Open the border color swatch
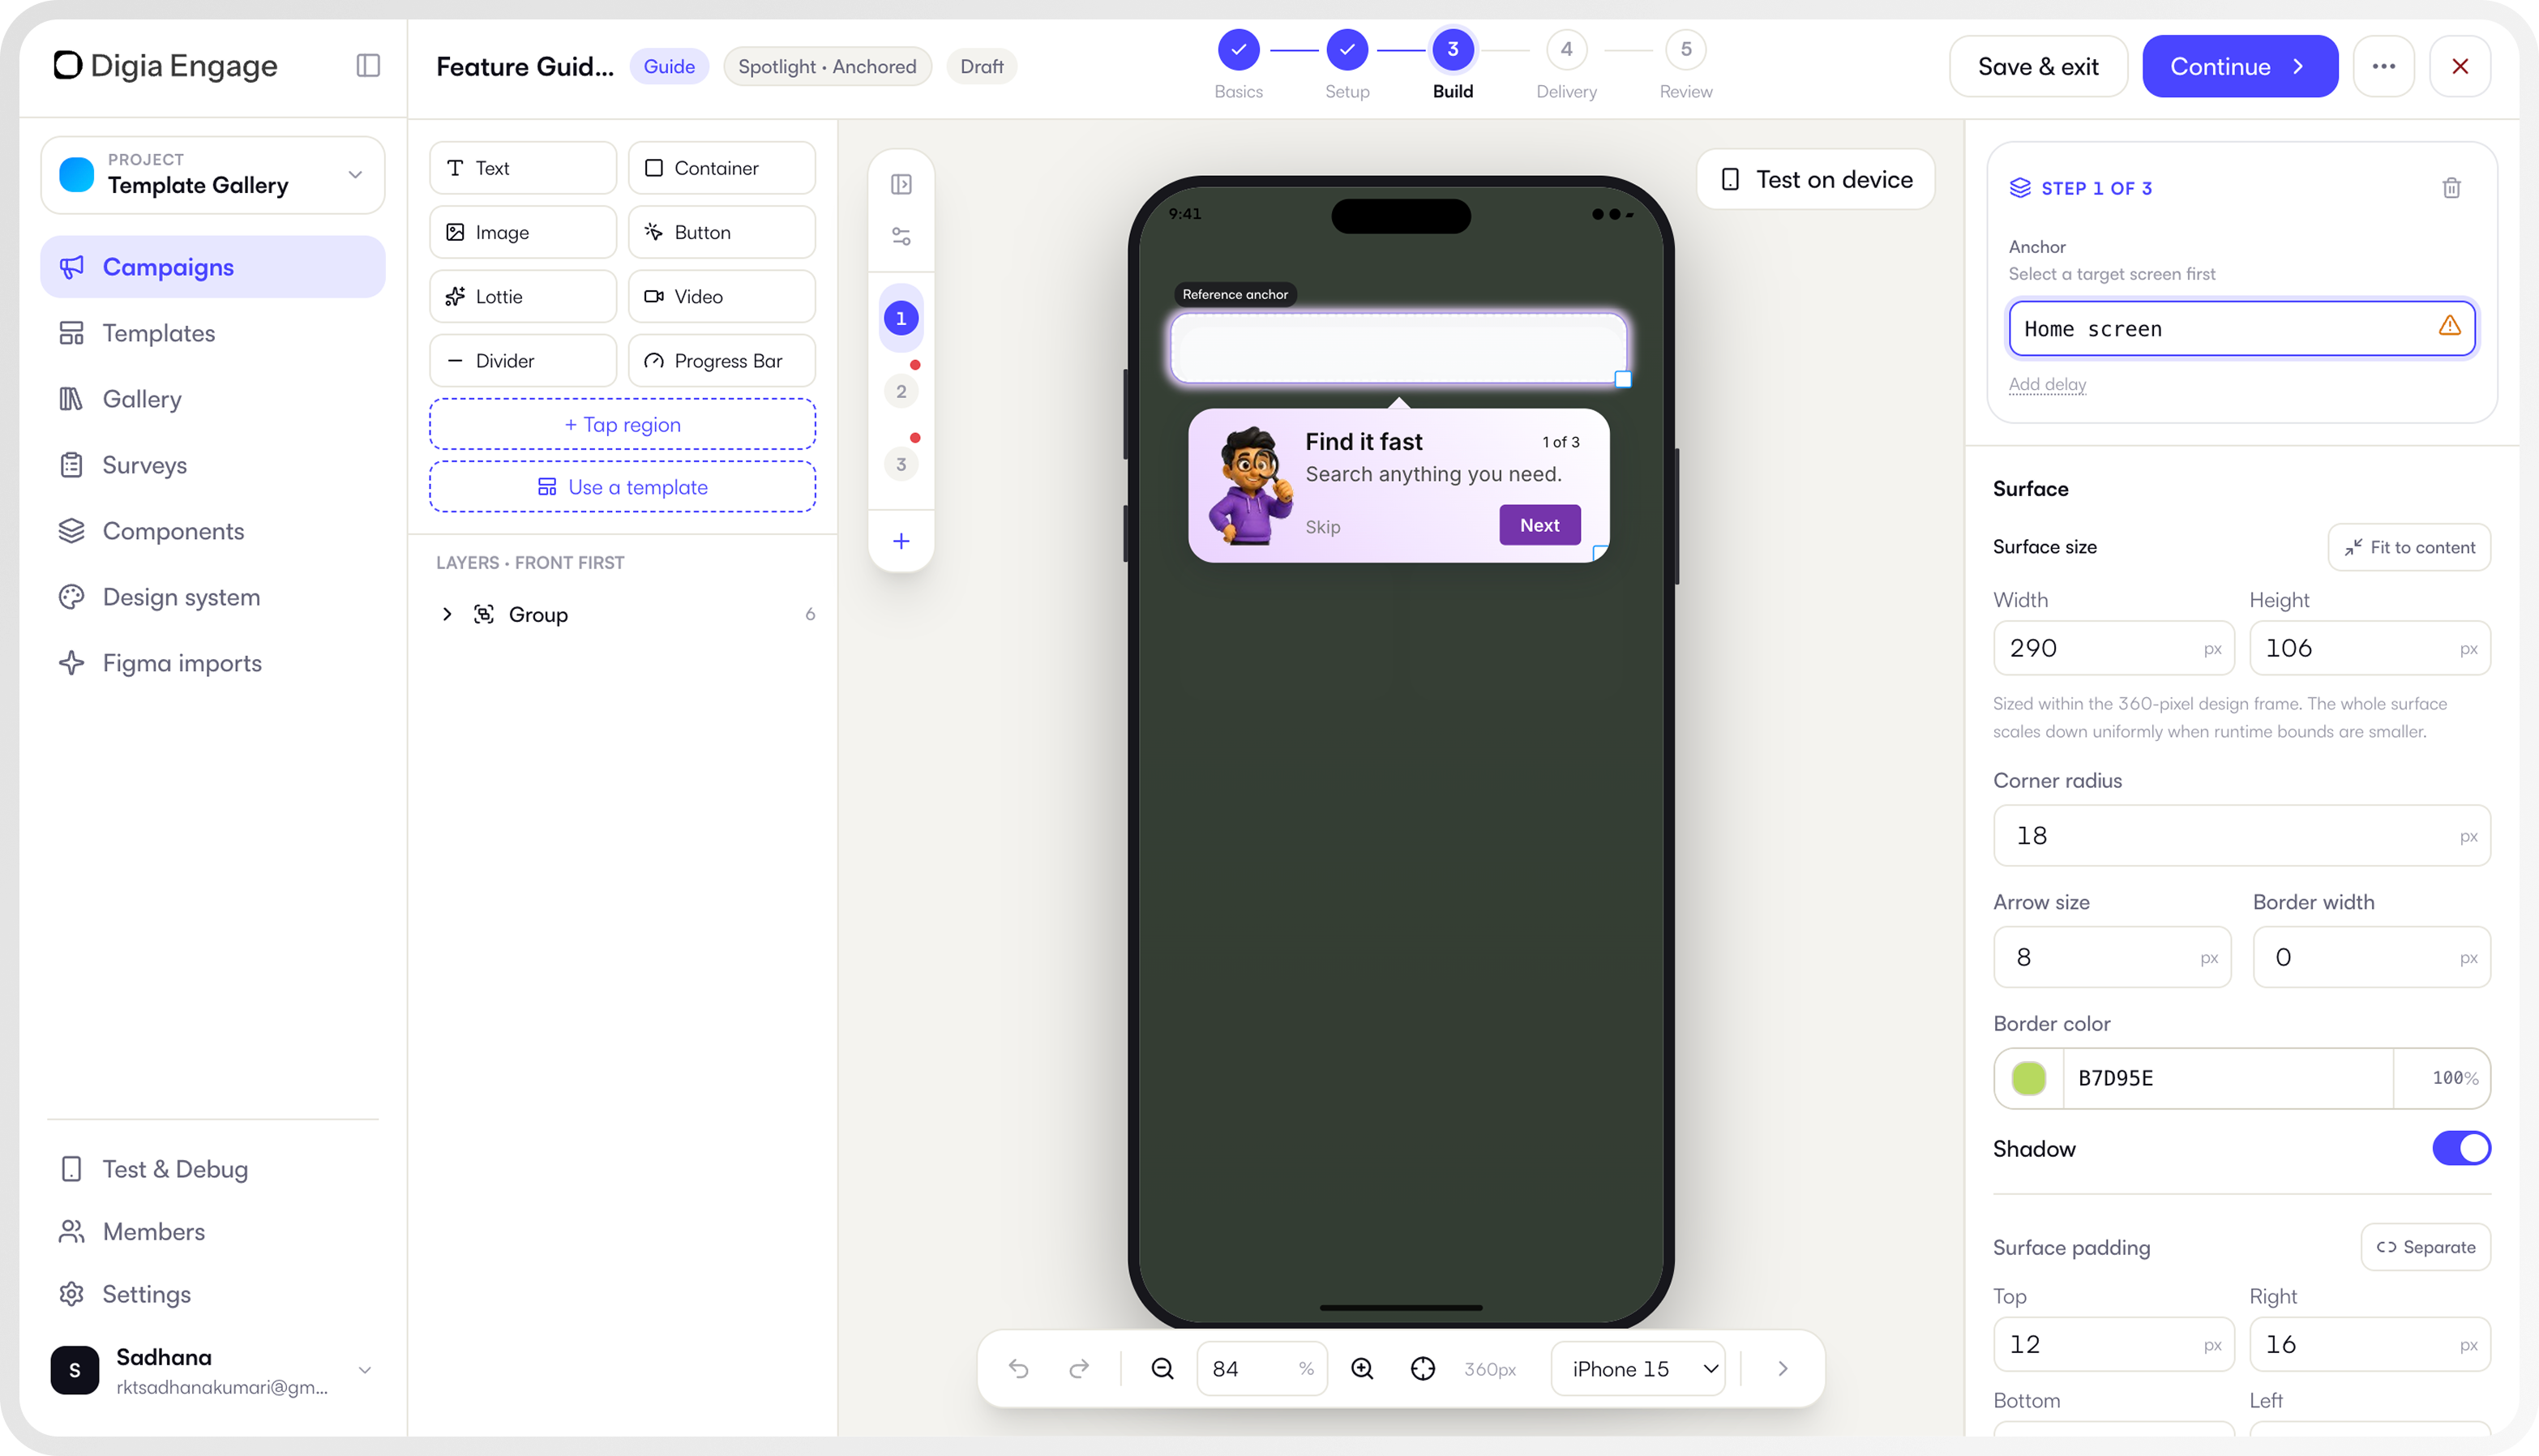2539x1456 pixels. [2028, 1078]
